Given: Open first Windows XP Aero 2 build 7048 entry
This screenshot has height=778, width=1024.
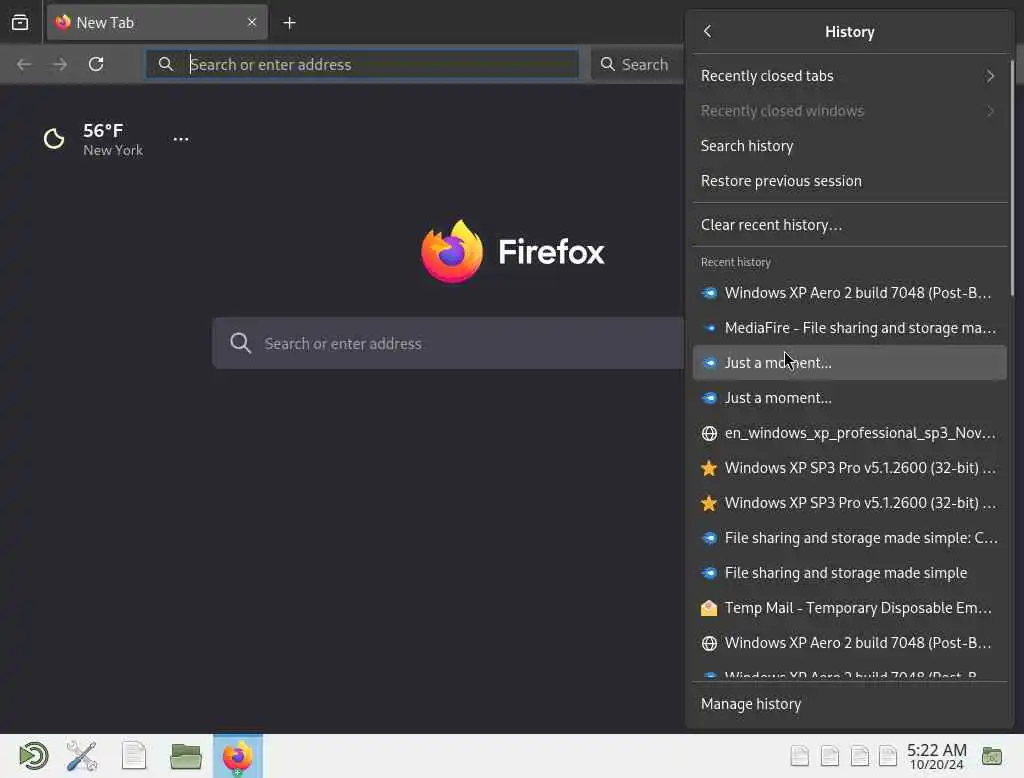Looking at the screenshot, I should (849, 293).
